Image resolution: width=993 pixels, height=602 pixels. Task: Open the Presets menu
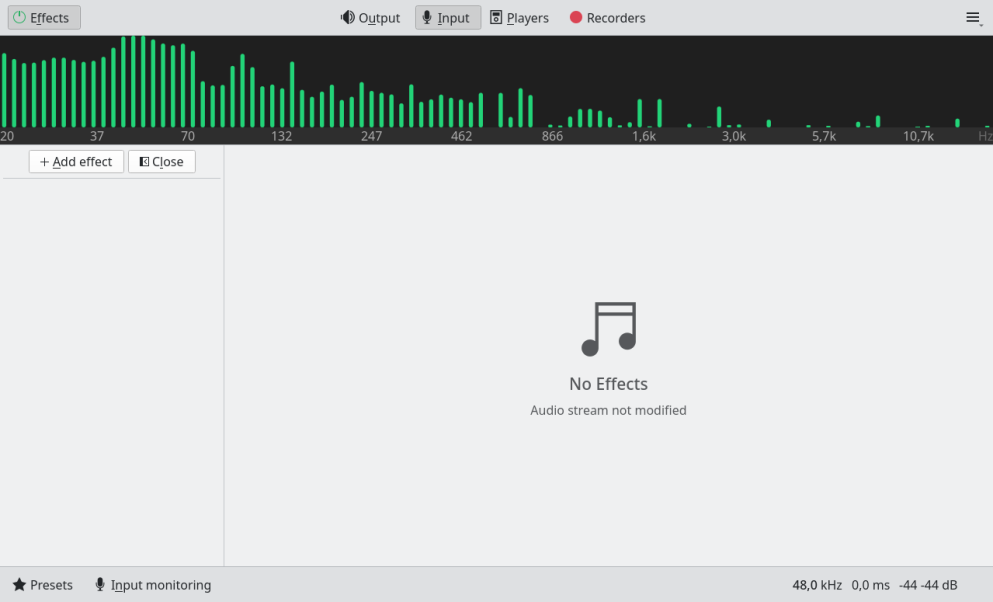pos(42,585)
